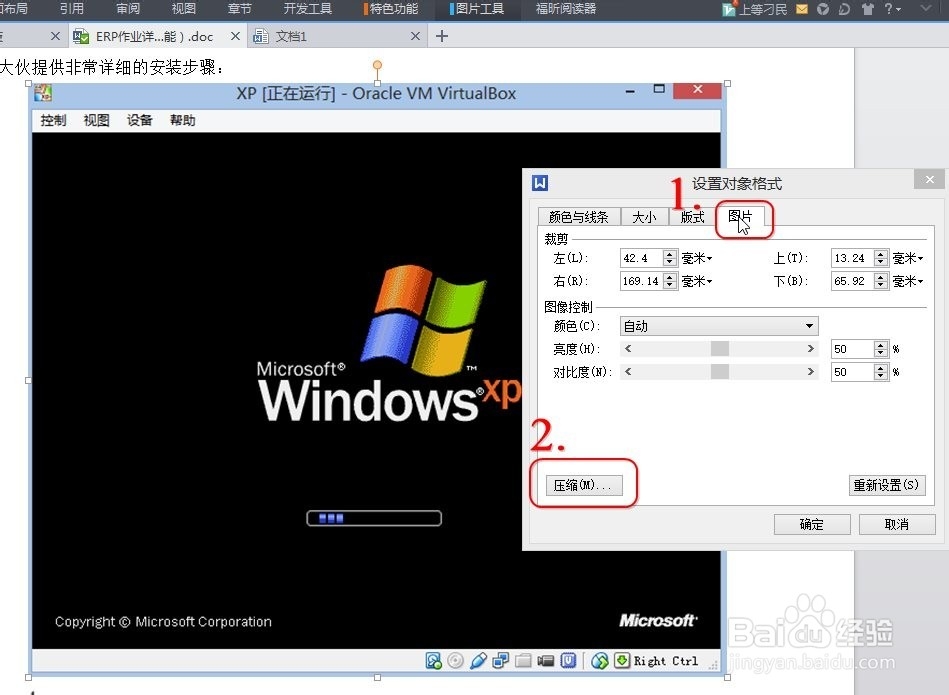Open the 审阅 ribbon tab
This screenshot has height=695, width=949.
click(x=128, y=9)
